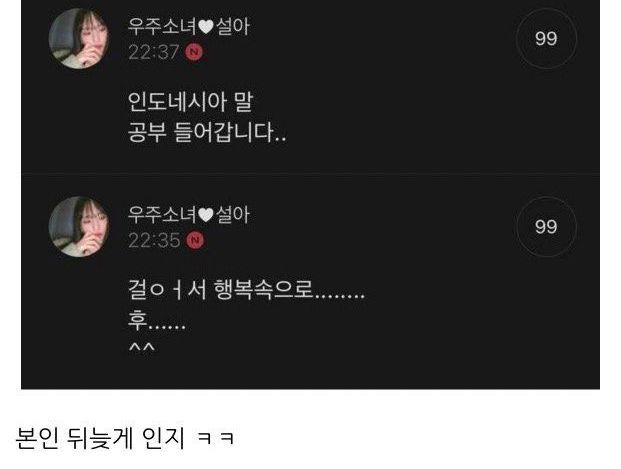Open username 우주소녀 설아 above the 22:37 time
This screenshot has height=469, width=621.
[189, 26]
